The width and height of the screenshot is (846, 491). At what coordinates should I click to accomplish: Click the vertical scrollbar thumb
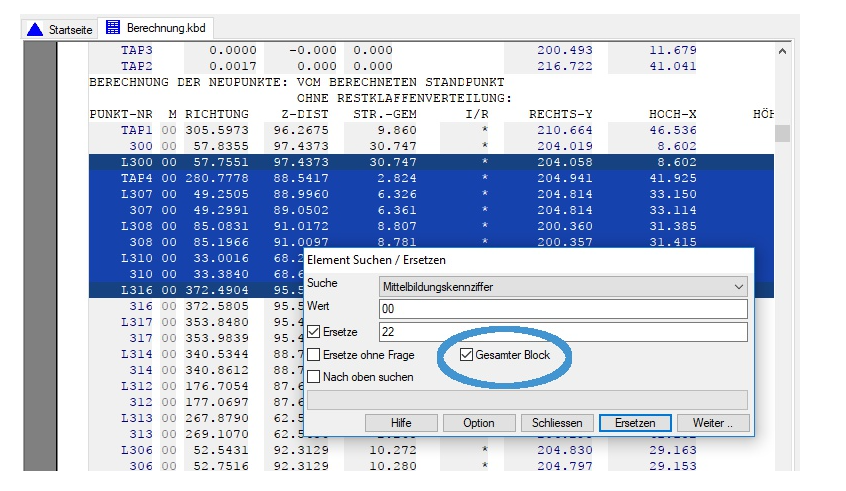click(x=782, y=133)
